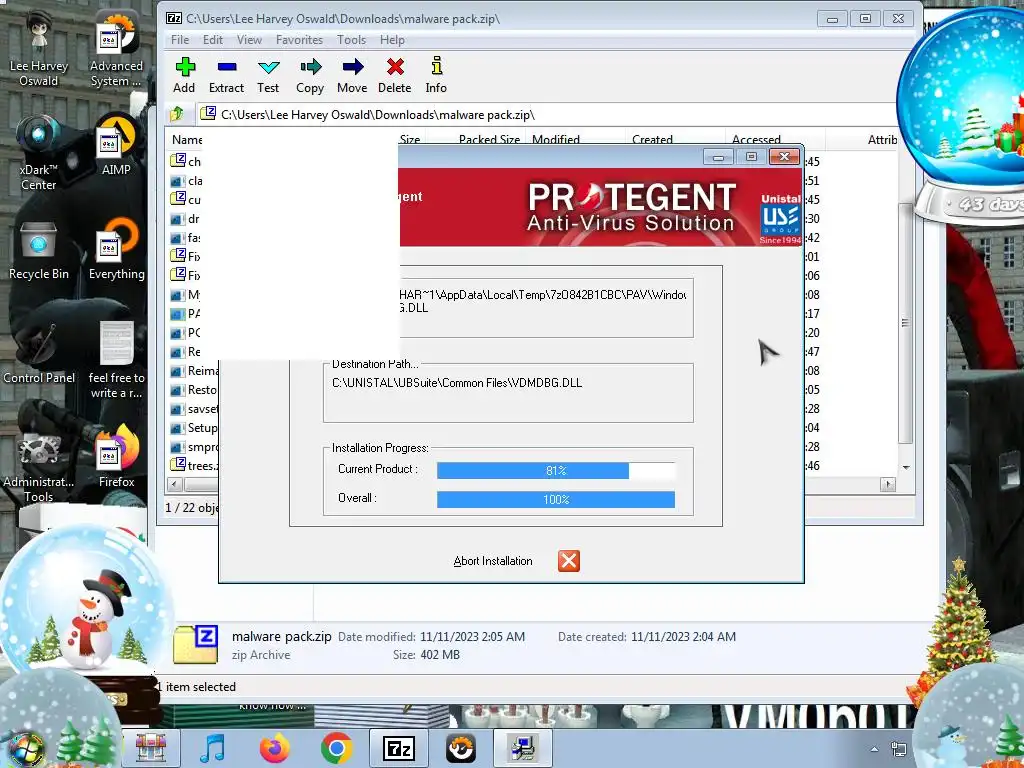Open Firefox from the taskbar
Screen dimensions: 1024x768
pos(274,748)
